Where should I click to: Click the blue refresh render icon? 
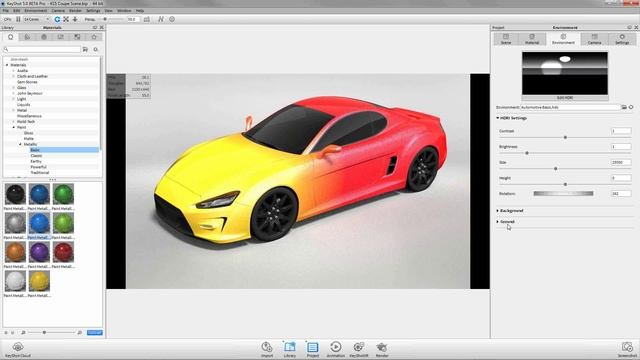coord(57,19)
